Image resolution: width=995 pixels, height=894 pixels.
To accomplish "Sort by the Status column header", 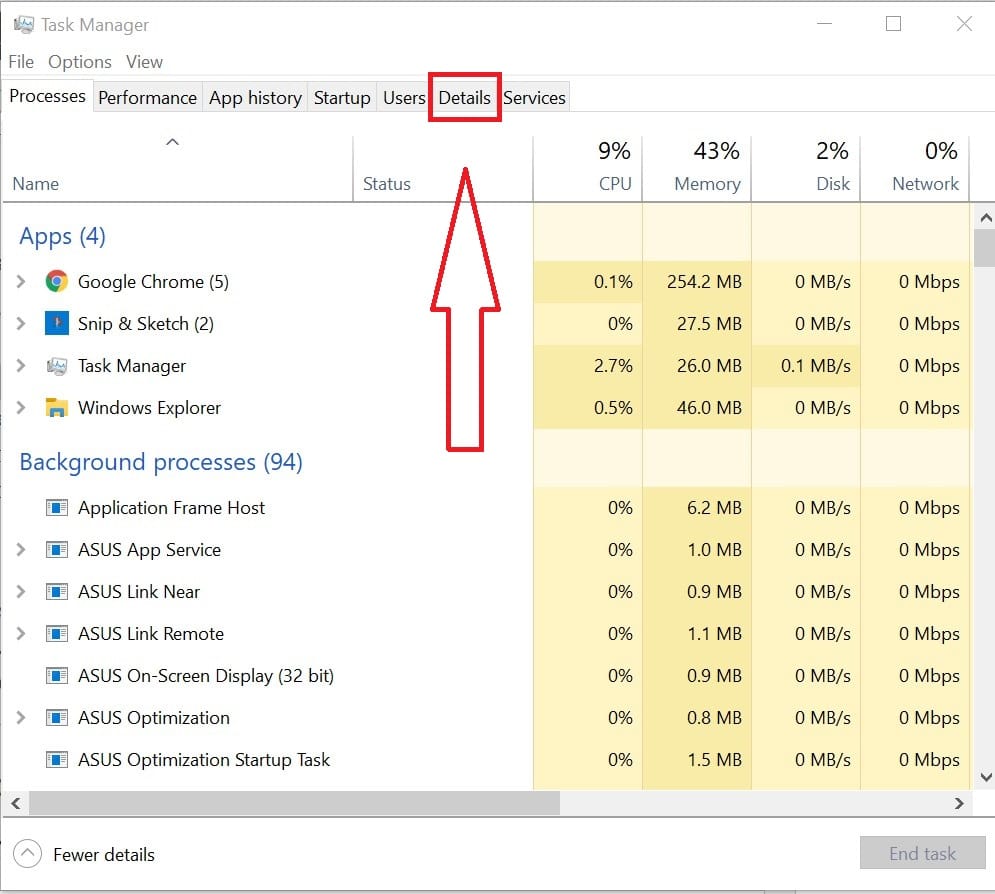I will tap(443, 169).
